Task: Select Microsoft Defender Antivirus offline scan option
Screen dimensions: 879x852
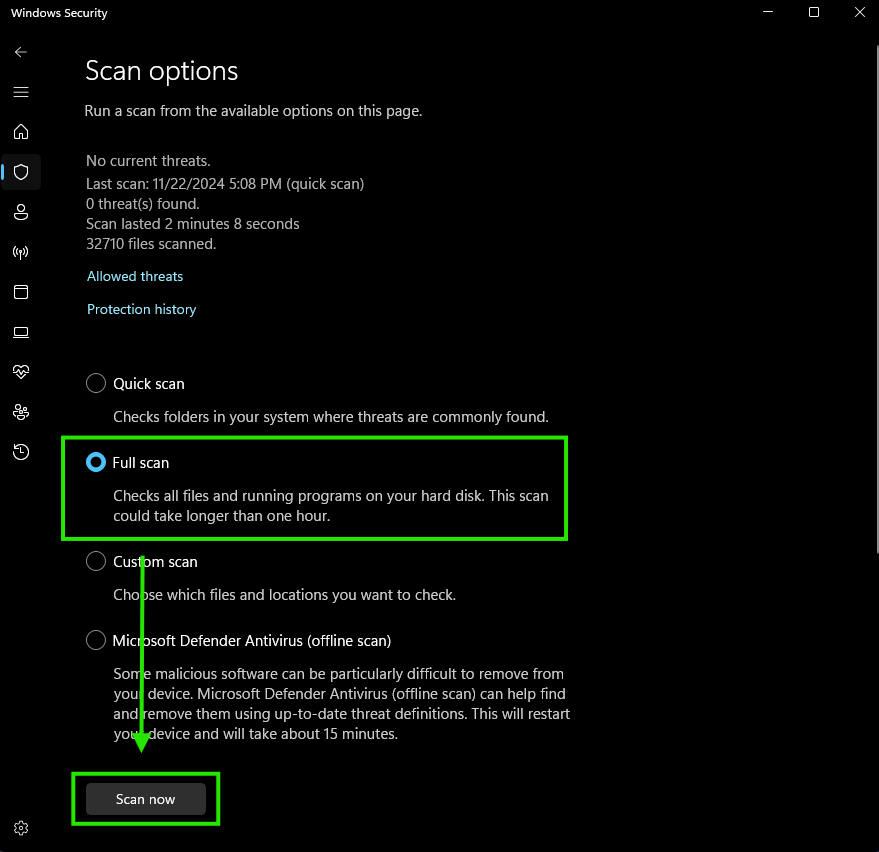Action: (x=96, y=640)
